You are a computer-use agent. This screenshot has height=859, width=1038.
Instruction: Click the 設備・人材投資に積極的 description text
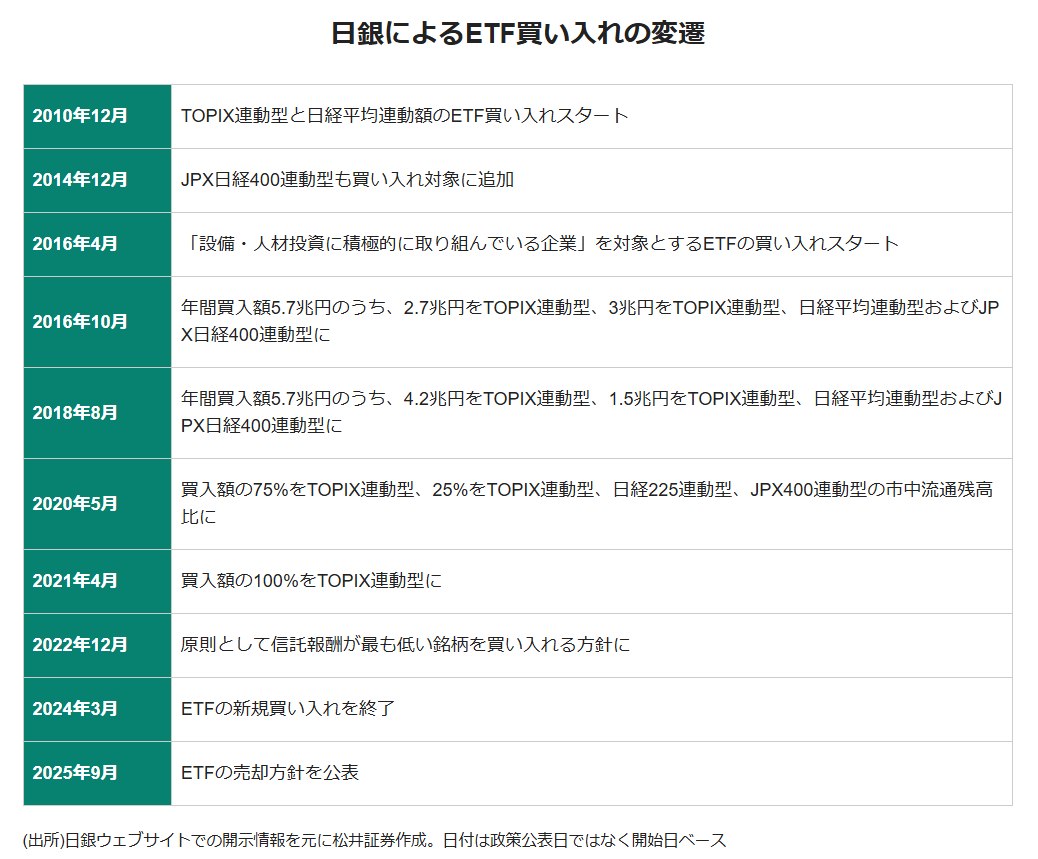point(540,244)
